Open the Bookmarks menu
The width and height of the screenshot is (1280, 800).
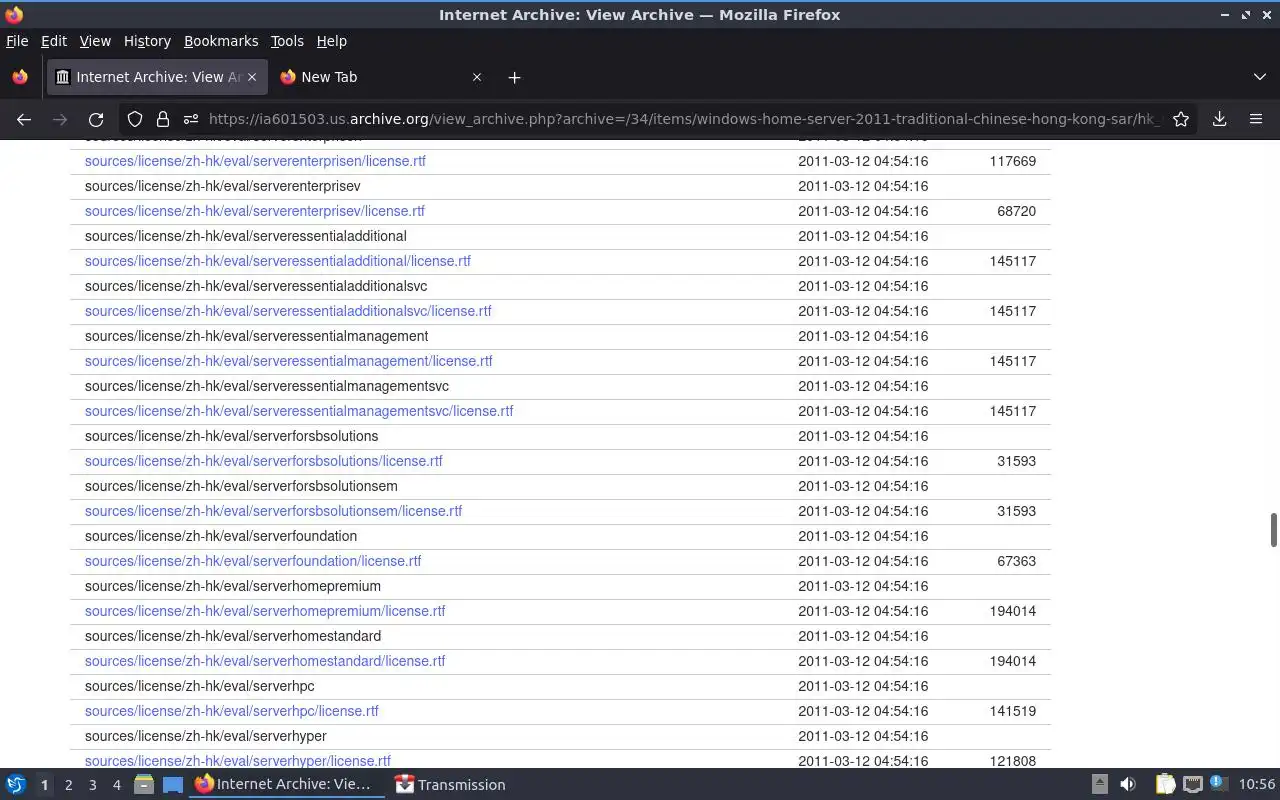tap(221, 41)
